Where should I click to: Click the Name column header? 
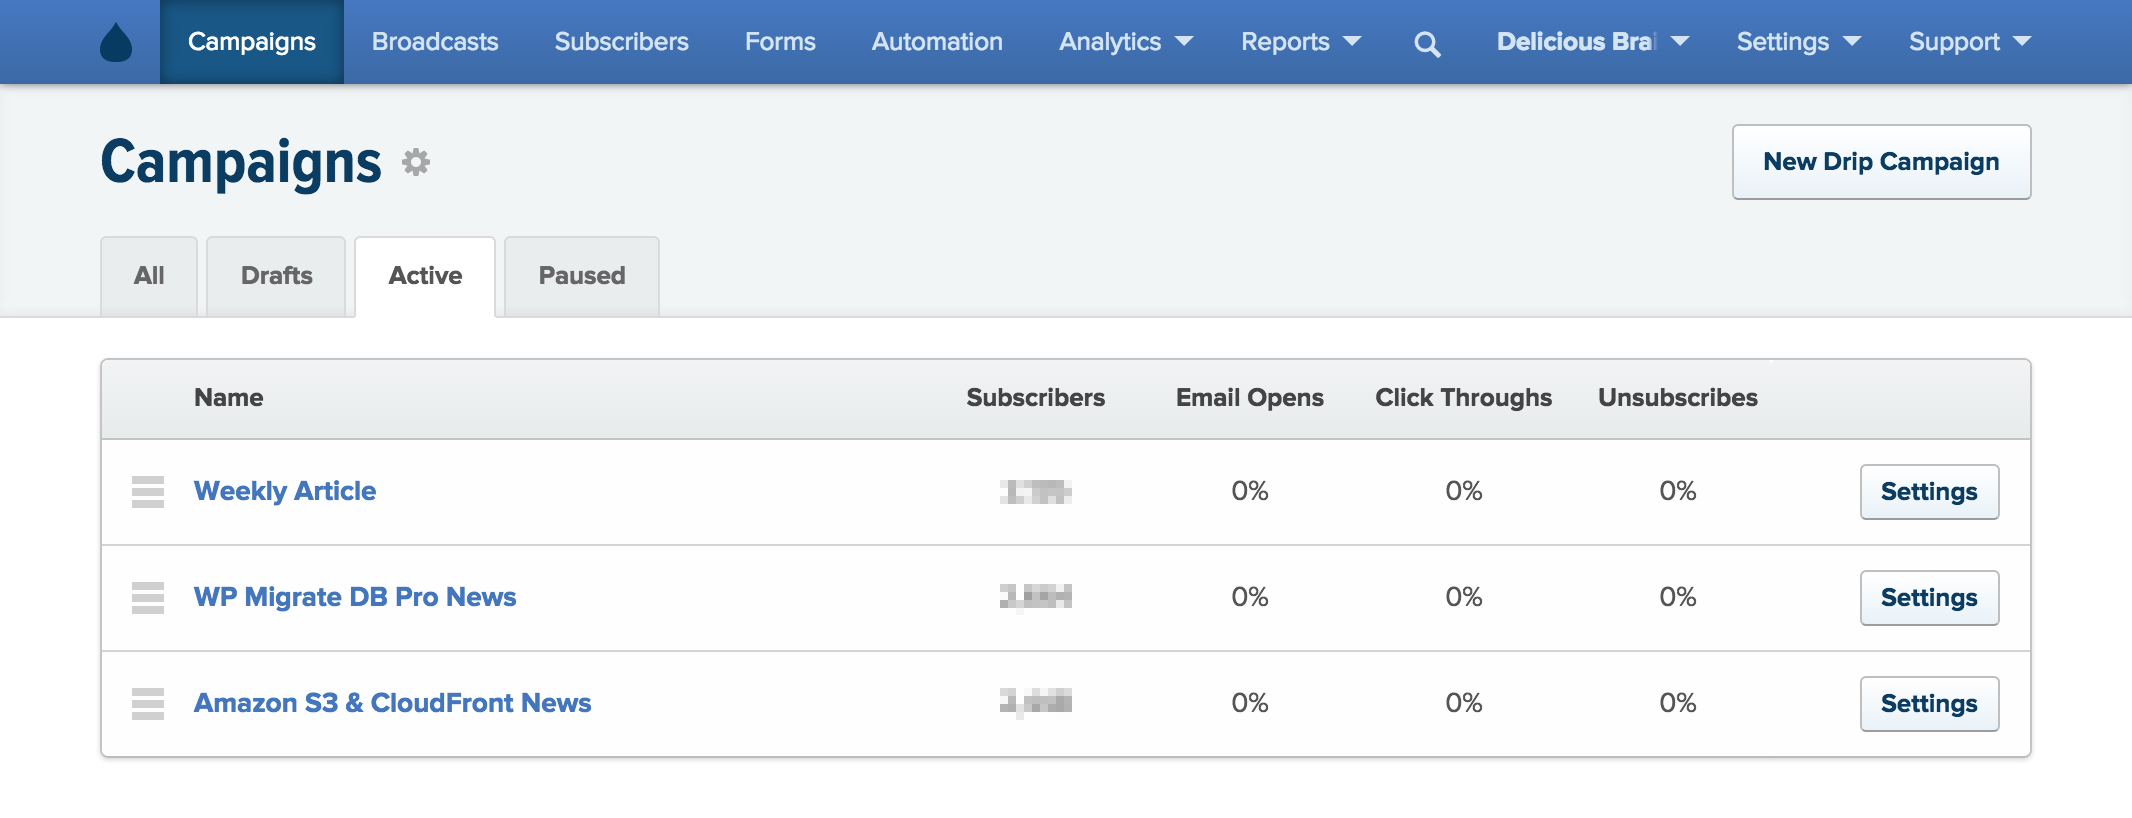tap(229, 398)
